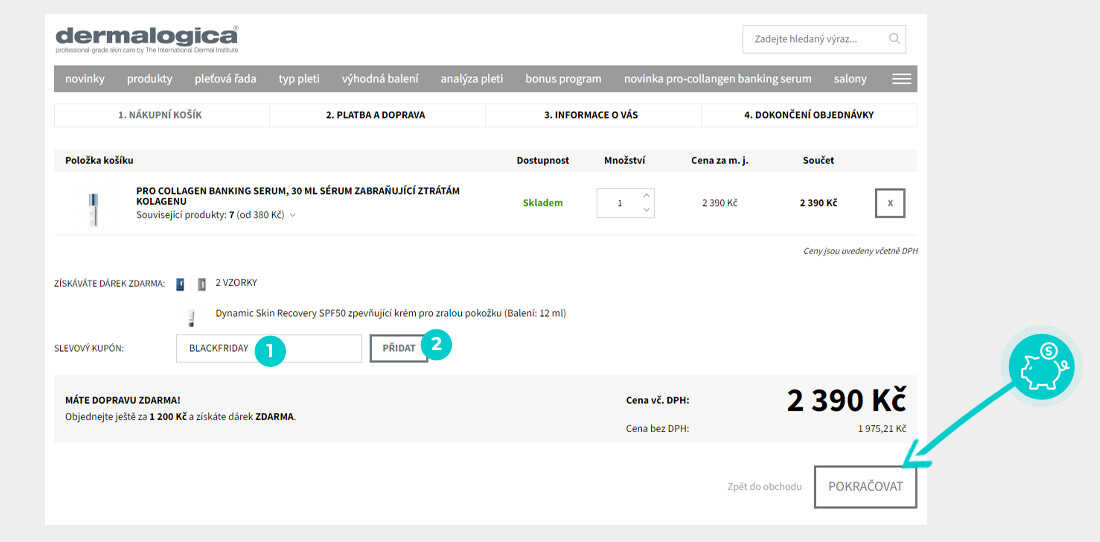This screenshot has height=542, width=1100.
Task: Select step 2. Platba a doprava
Action: (375, 115)
